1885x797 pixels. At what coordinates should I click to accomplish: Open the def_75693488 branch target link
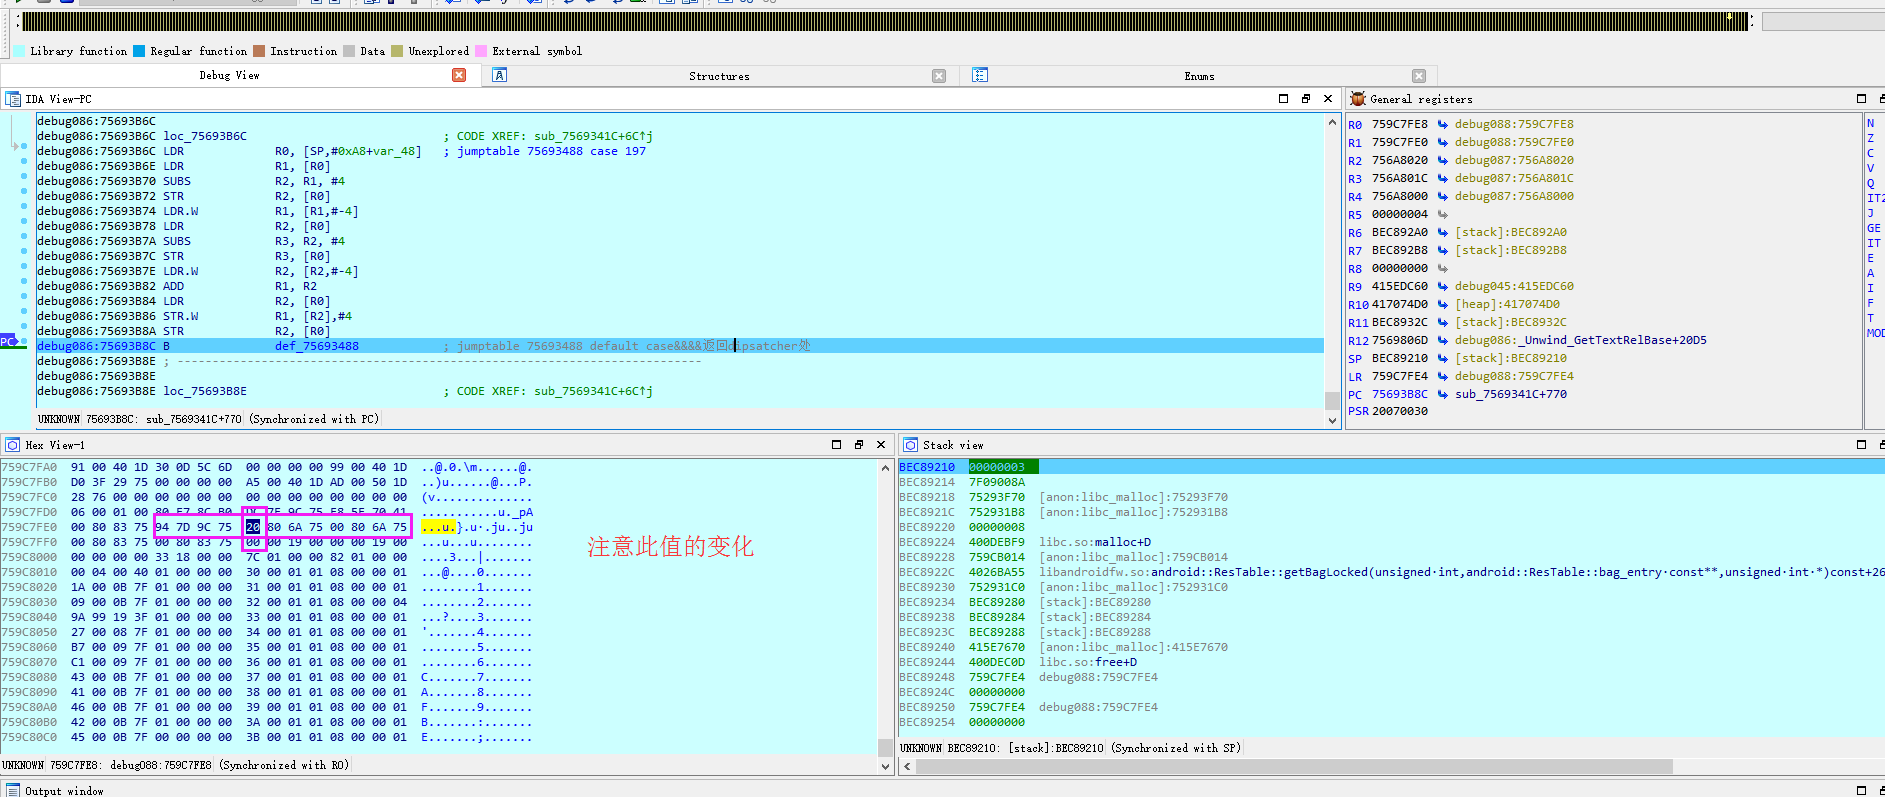click(316, 347)
